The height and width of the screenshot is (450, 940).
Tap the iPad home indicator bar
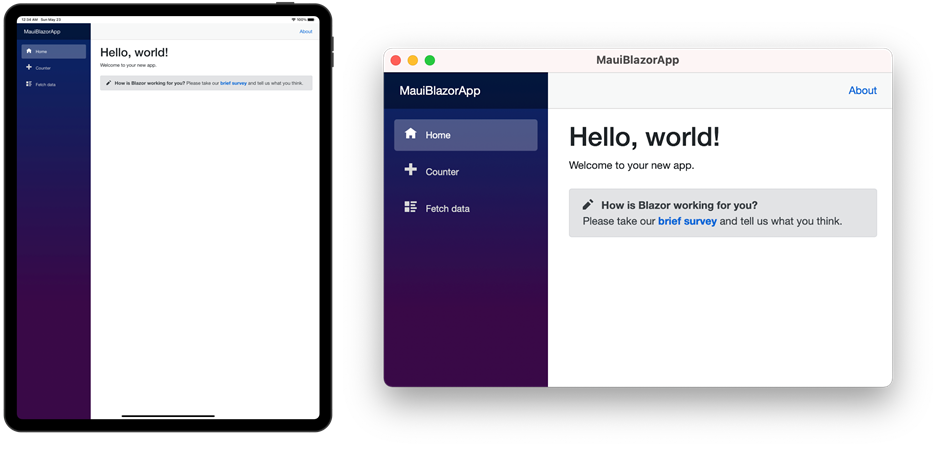168,416
